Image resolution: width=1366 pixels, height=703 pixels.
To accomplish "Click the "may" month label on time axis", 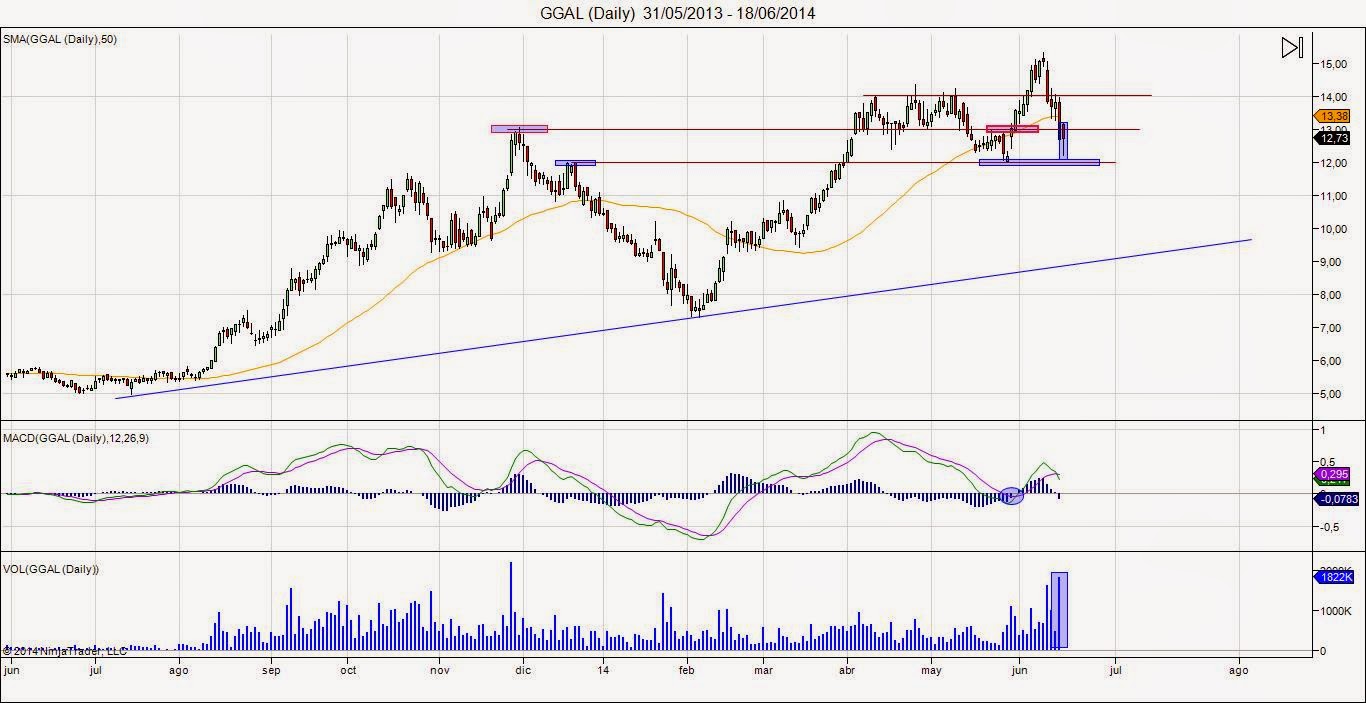I will 932,672.
